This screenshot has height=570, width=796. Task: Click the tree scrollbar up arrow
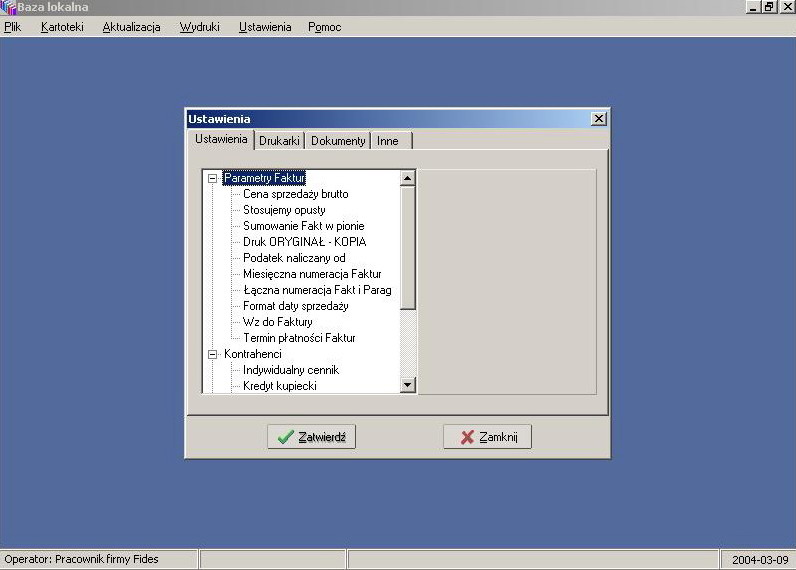click(x=408, y=178)
